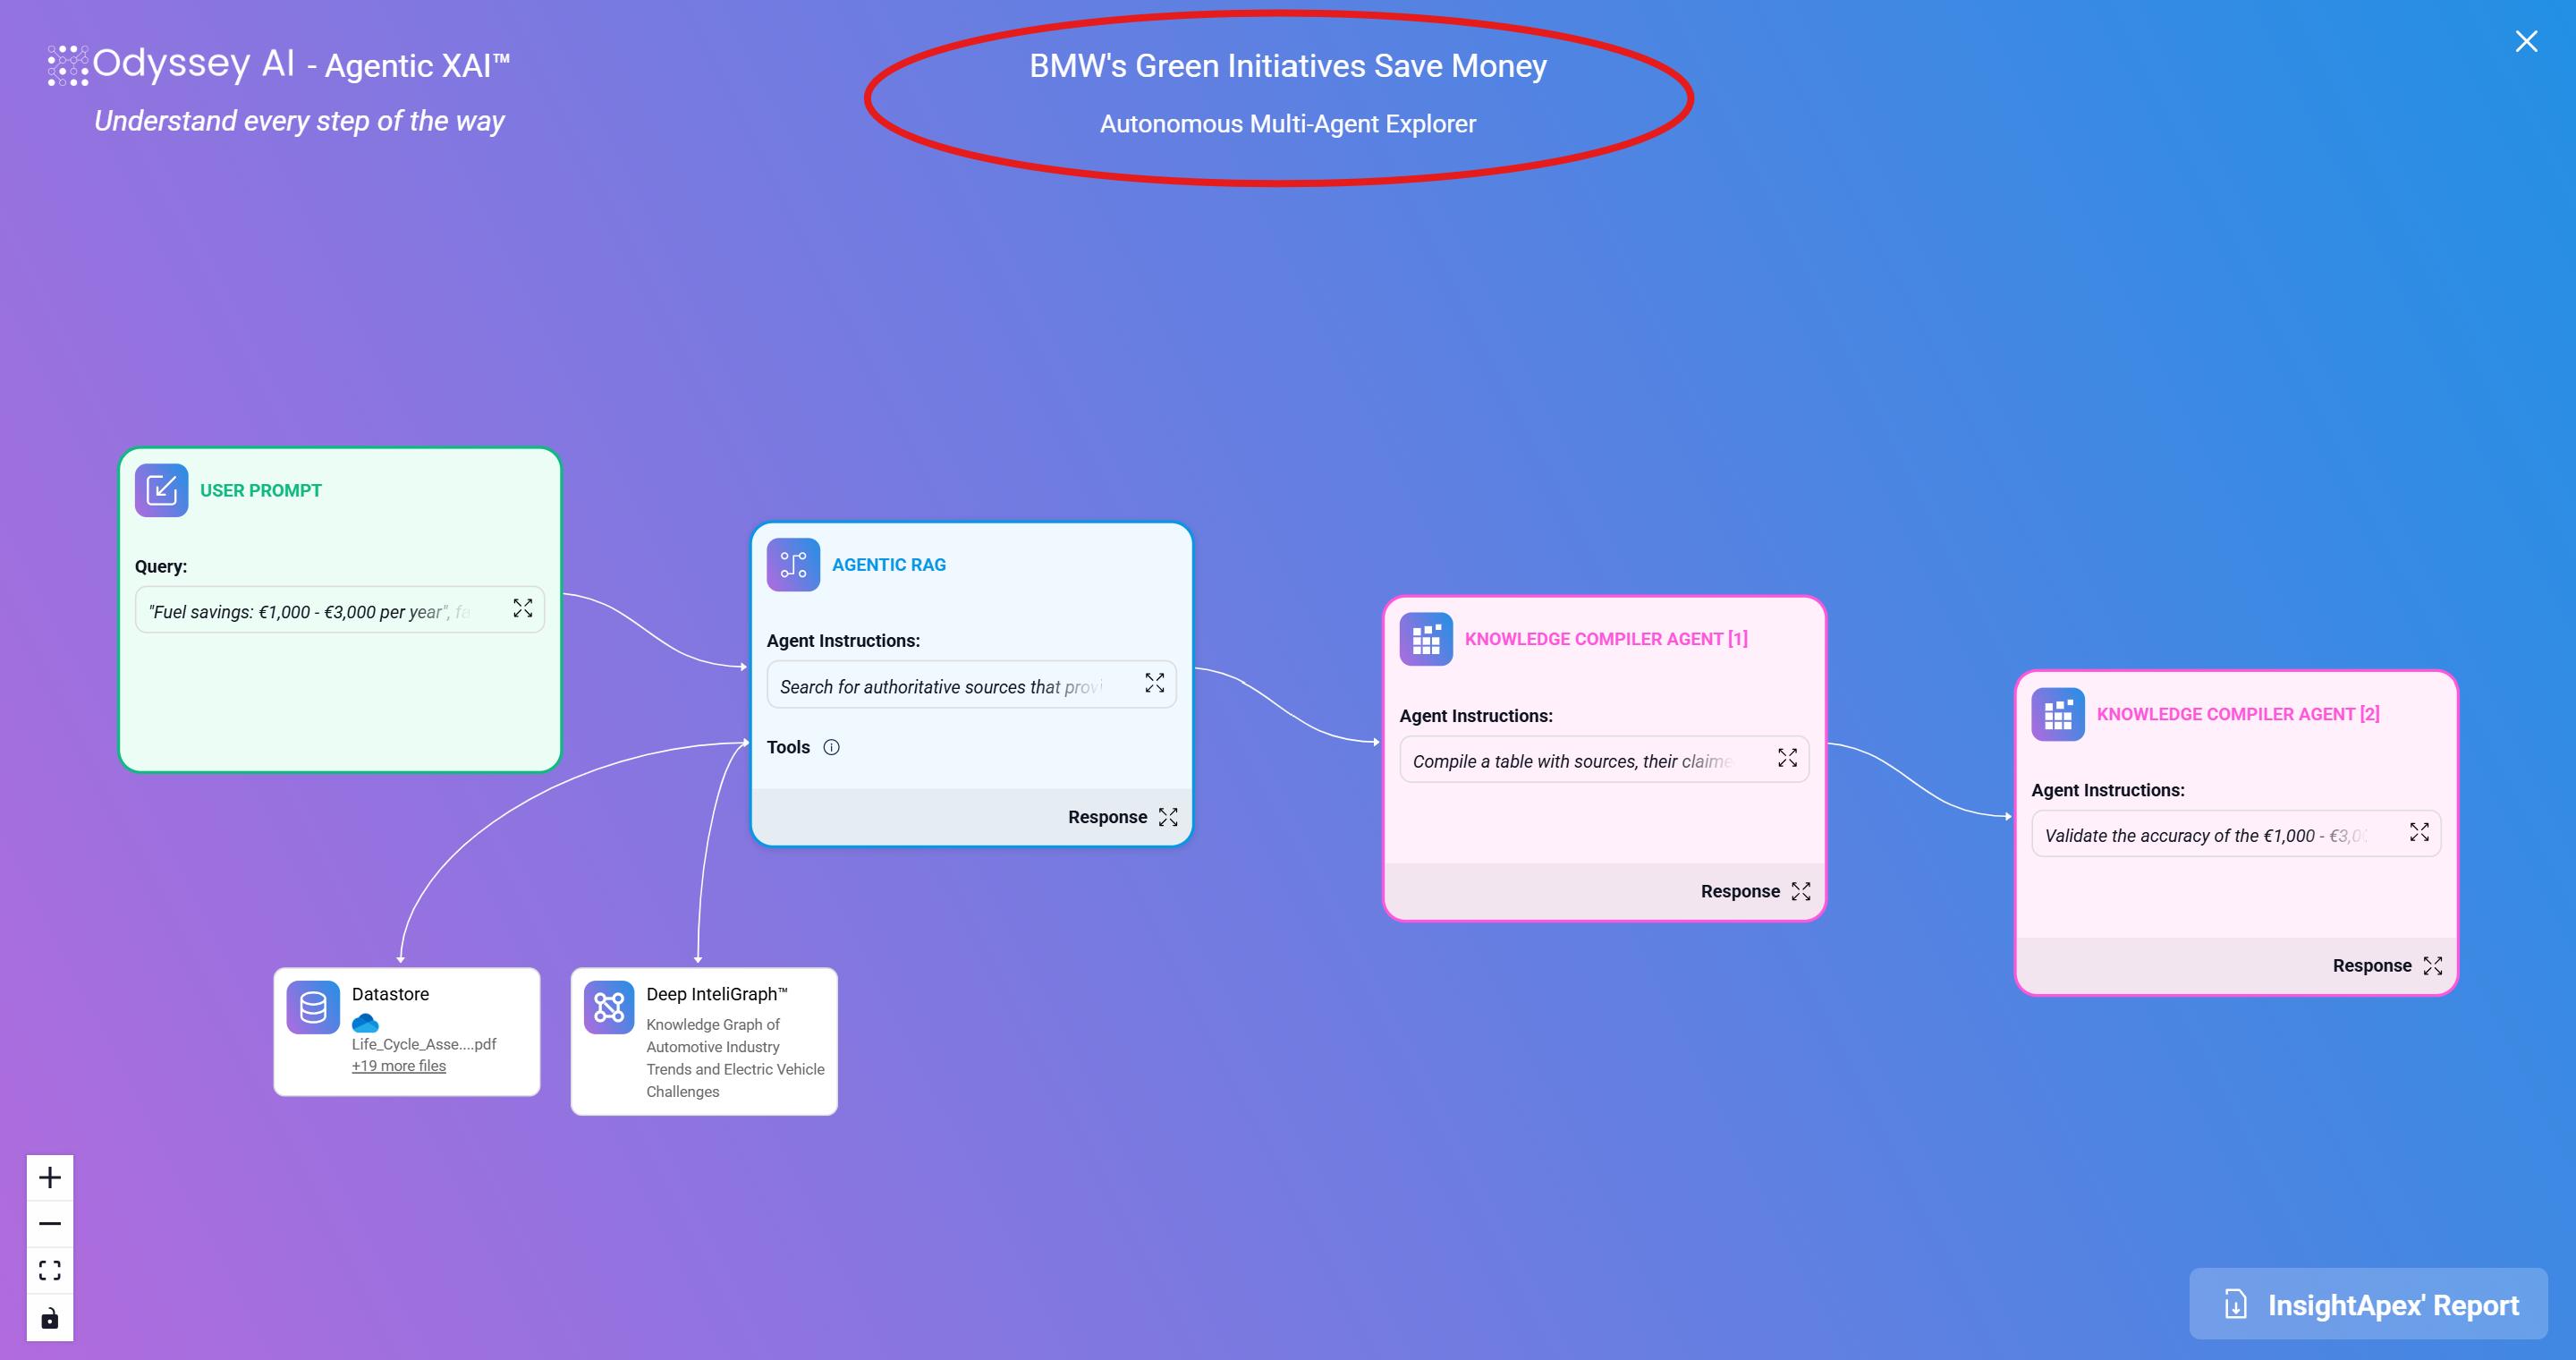
Task: Close the Agentic XAI explorer view
Action: pyautogui.click(x=2526, y=41)
